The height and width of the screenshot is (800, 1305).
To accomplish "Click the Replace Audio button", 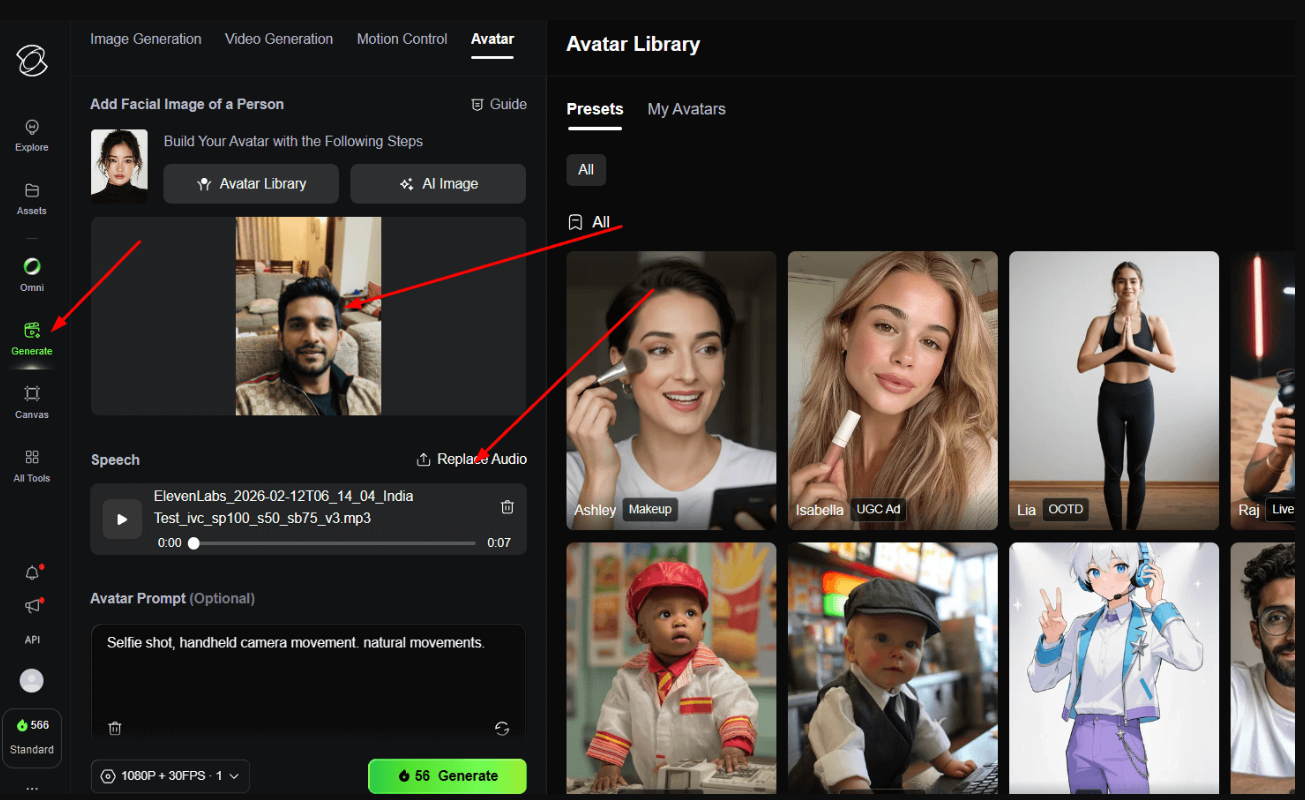I will click(471, 459).
